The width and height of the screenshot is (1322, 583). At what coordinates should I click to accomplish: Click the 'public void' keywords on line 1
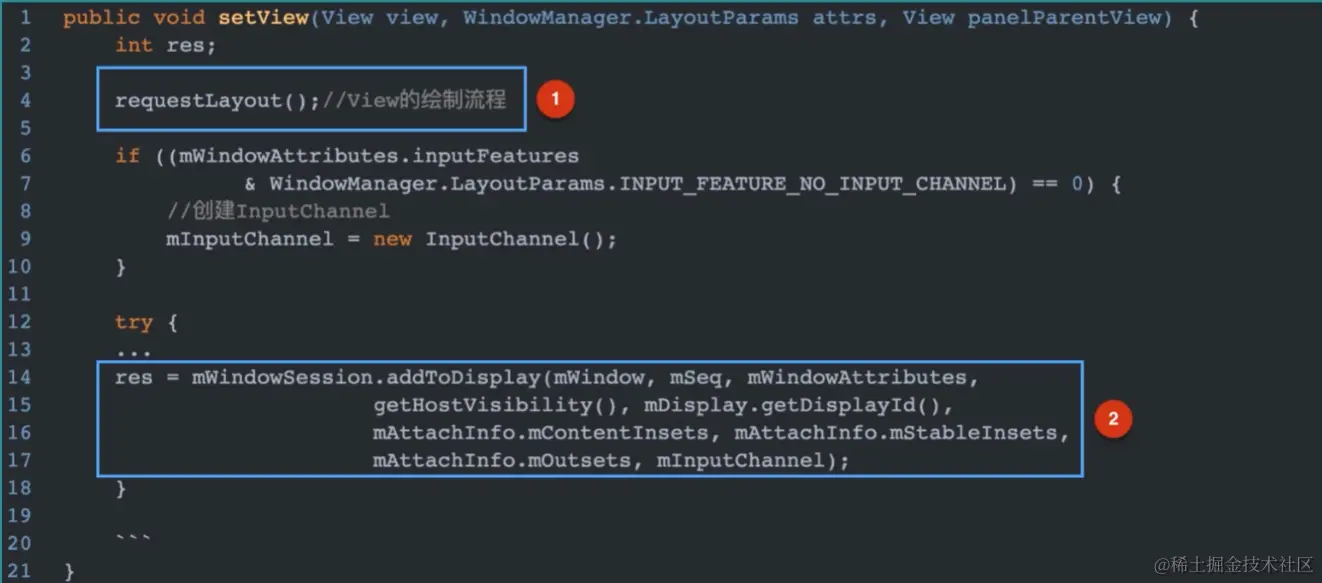135,19
